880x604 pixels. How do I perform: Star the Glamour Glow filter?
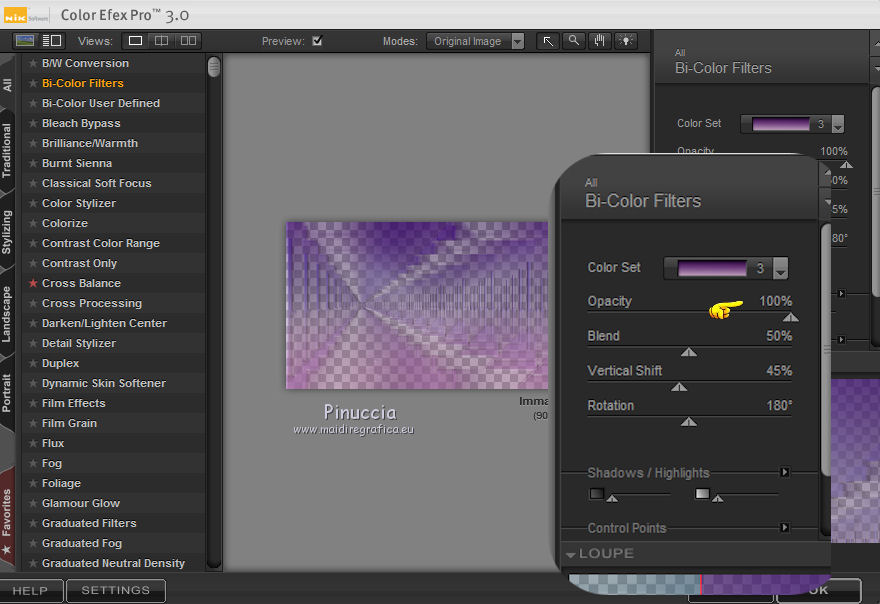pos(33,503)
